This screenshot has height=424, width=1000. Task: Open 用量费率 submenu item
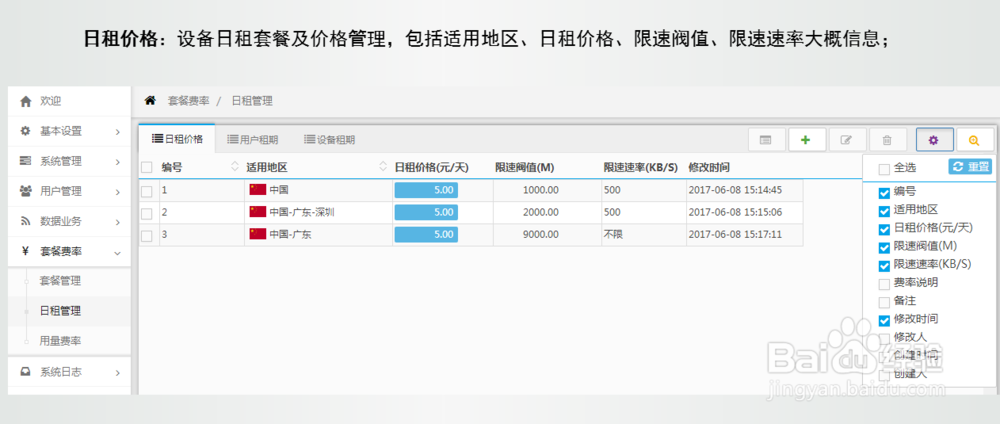(x=61, y=341)
